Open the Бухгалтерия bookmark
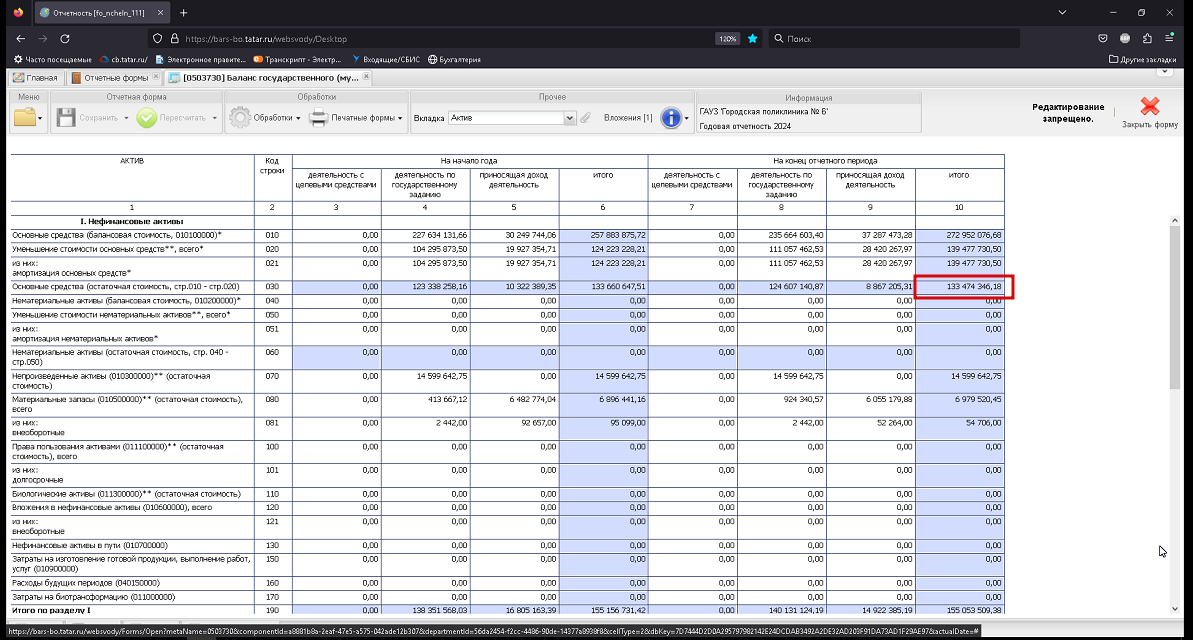This screenshot has width=1193, height=640. click(454, 59)
